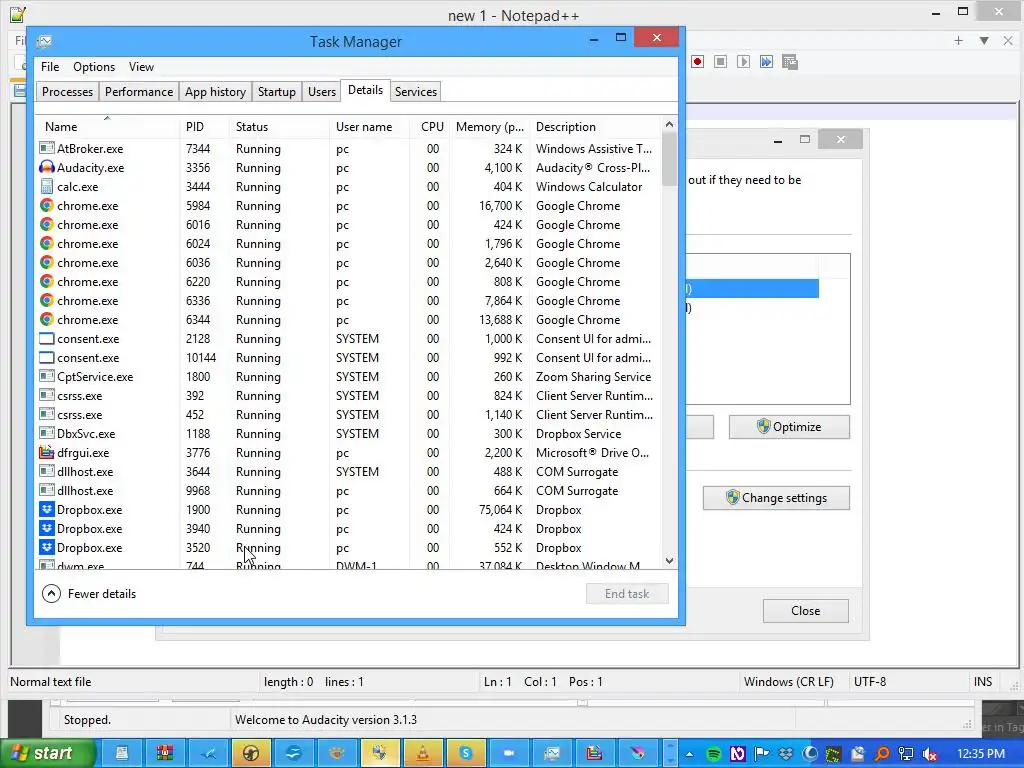Sort by the Description column header
This screenshot has width=1024, height=768.
(594, 127)
